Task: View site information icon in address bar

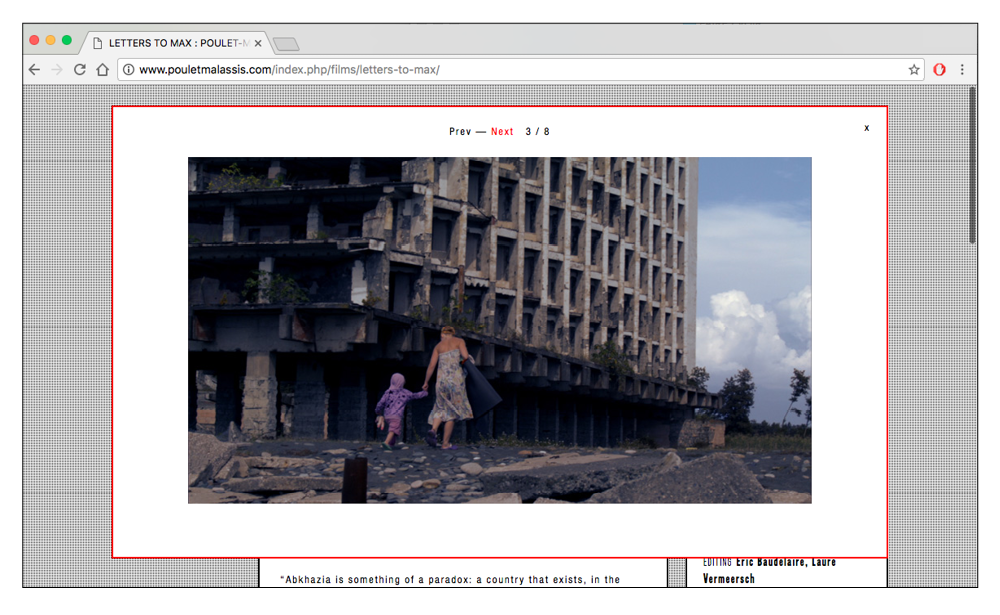Action: click(128, 70)
